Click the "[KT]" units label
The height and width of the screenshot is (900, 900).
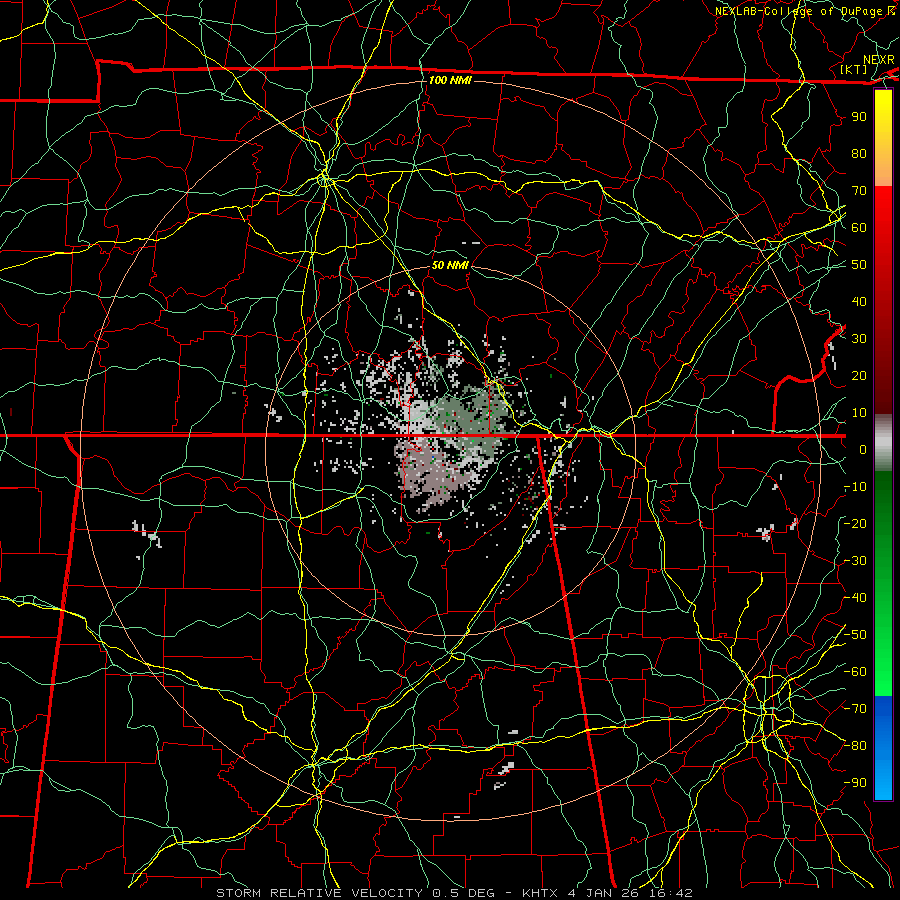853,69
